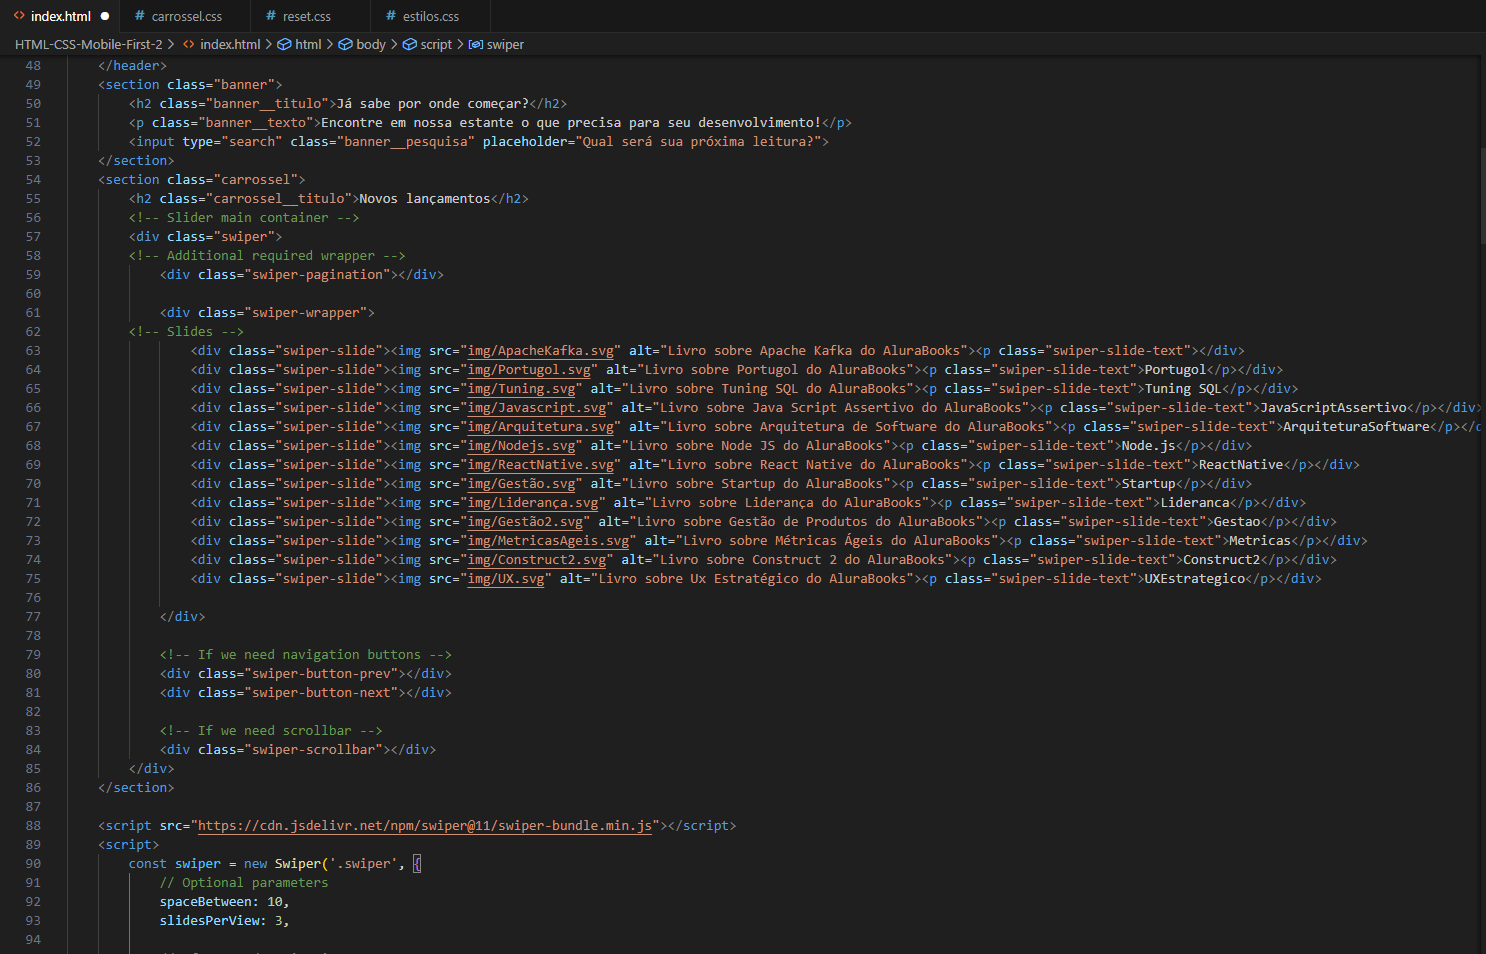
Task: Follow the img/Javascript.svg link
Action: coord(537,408)
